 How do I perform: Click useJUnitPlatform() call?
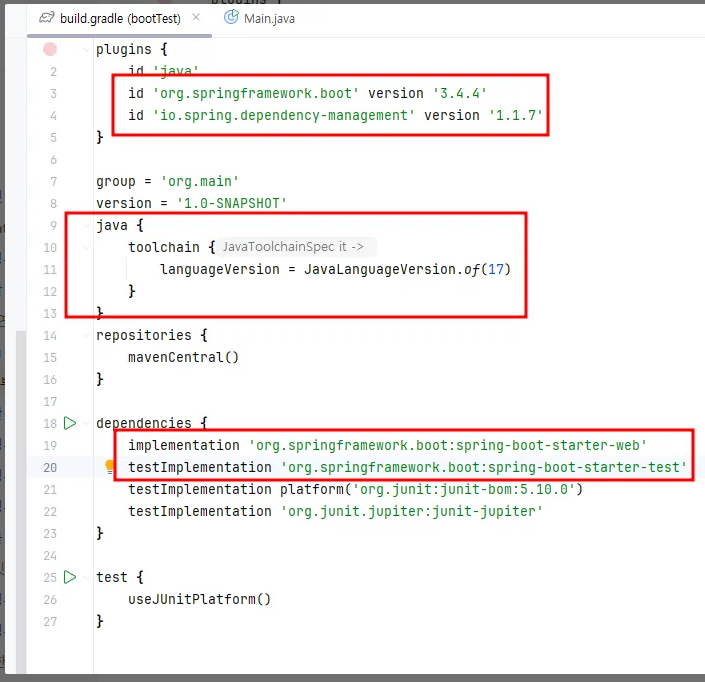(x=200, y=599)
